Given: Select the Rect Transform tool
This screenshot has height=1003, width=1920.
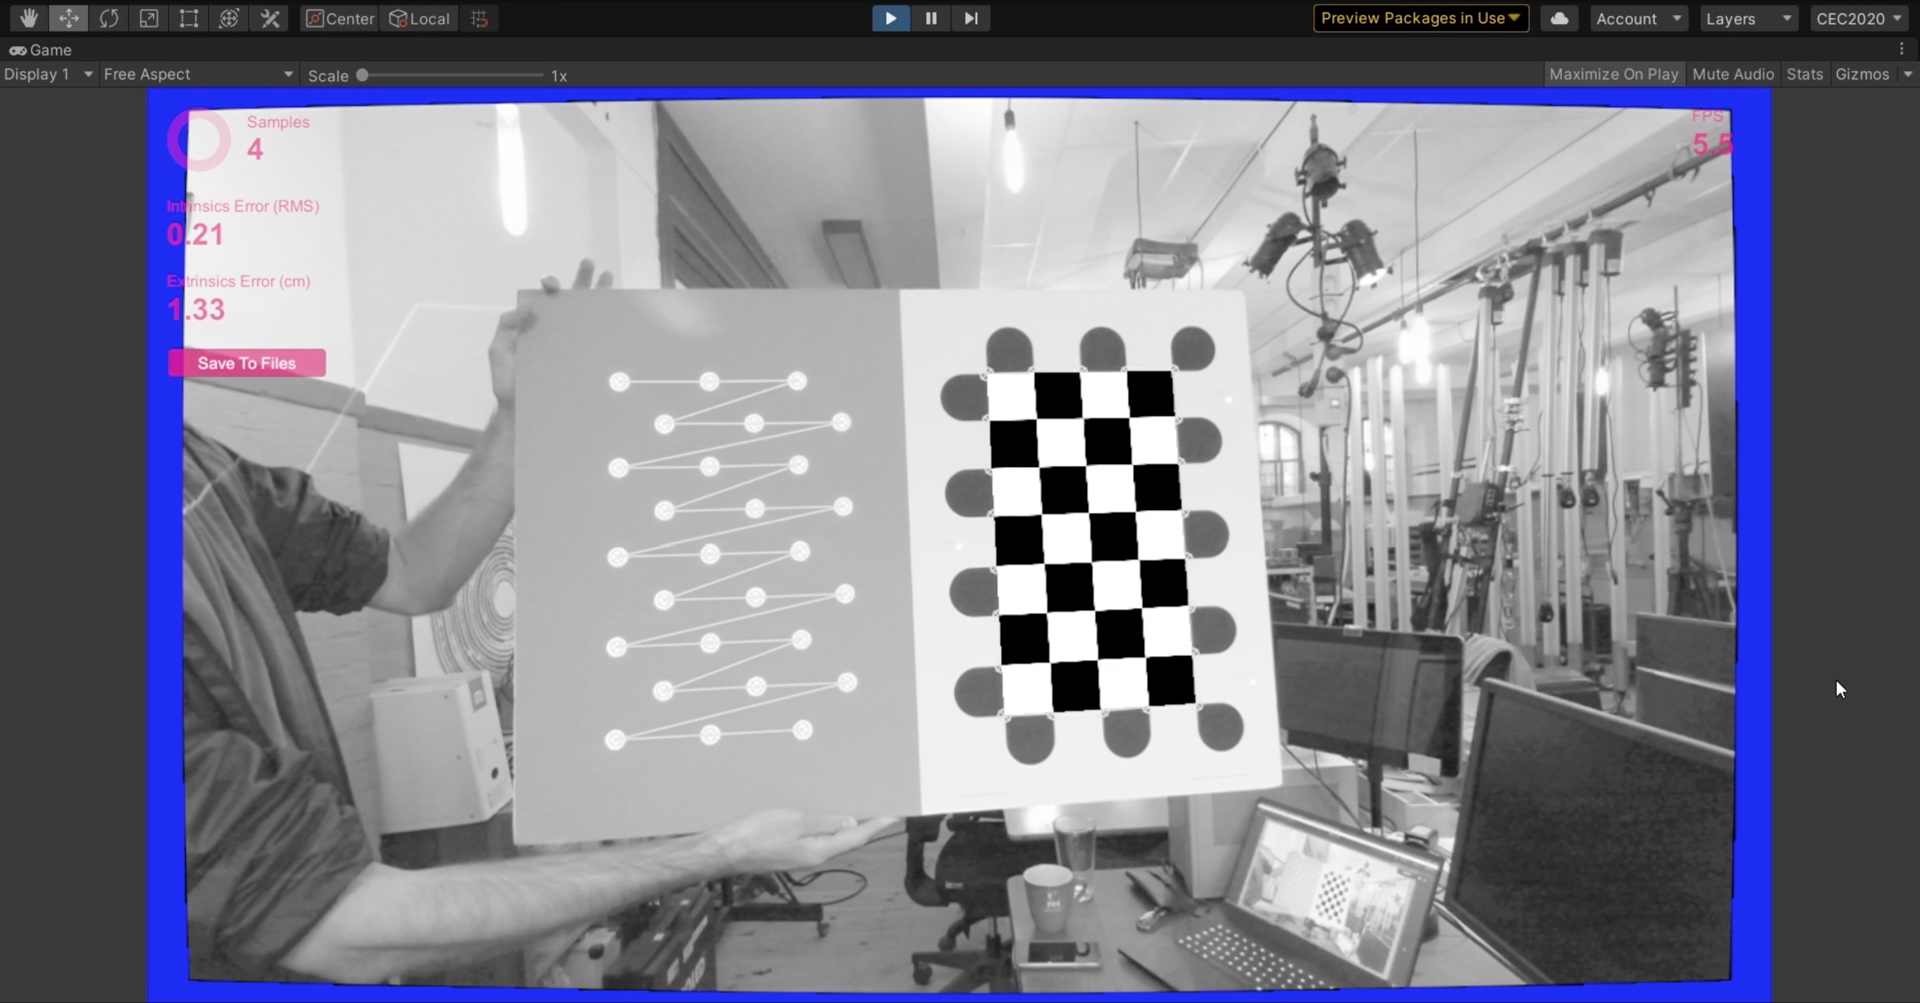Looking at the screenshot, I should tap(190, 18).
